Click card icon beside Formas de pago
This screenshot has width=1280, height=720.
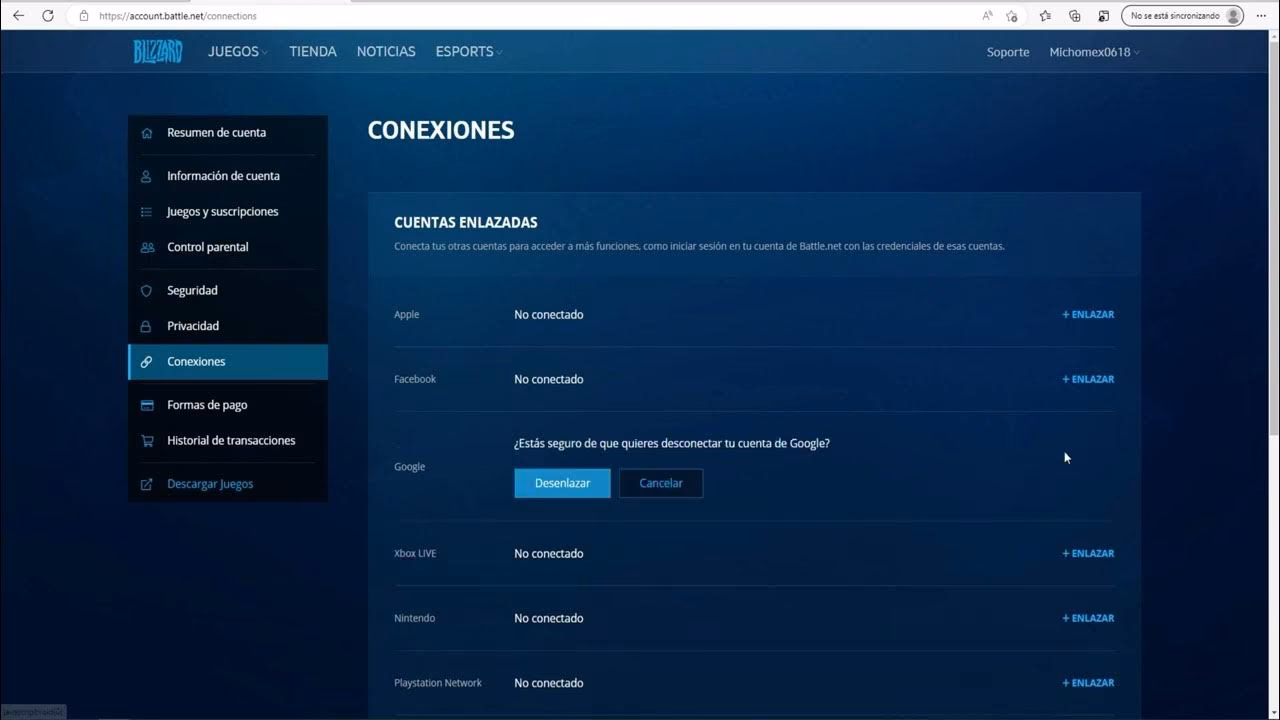pos(147,405)
